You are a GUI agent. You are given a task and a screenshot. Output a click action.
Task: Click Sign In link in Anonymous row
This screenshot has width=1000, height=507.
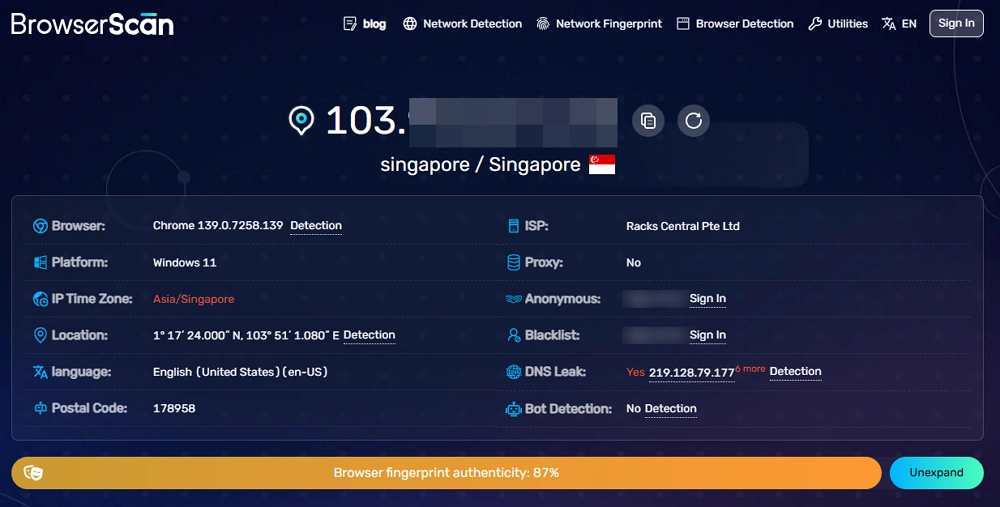coord(707,298)
